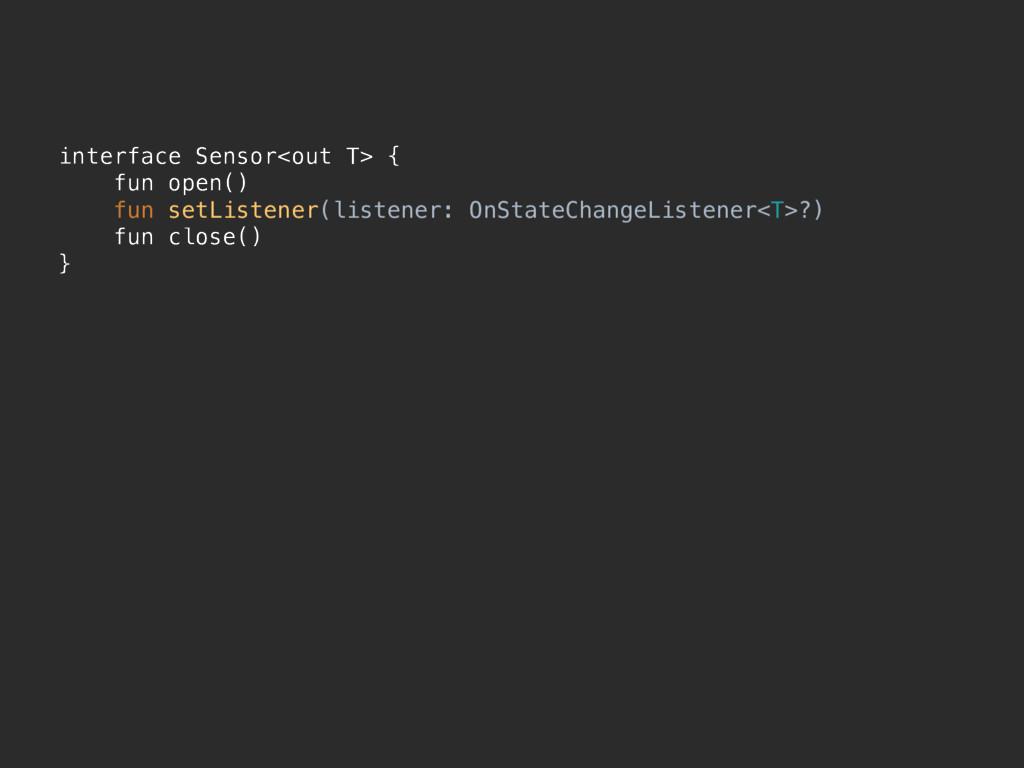Click the 'interface' keyword
1024x768 pixels.
click(120, 156)
